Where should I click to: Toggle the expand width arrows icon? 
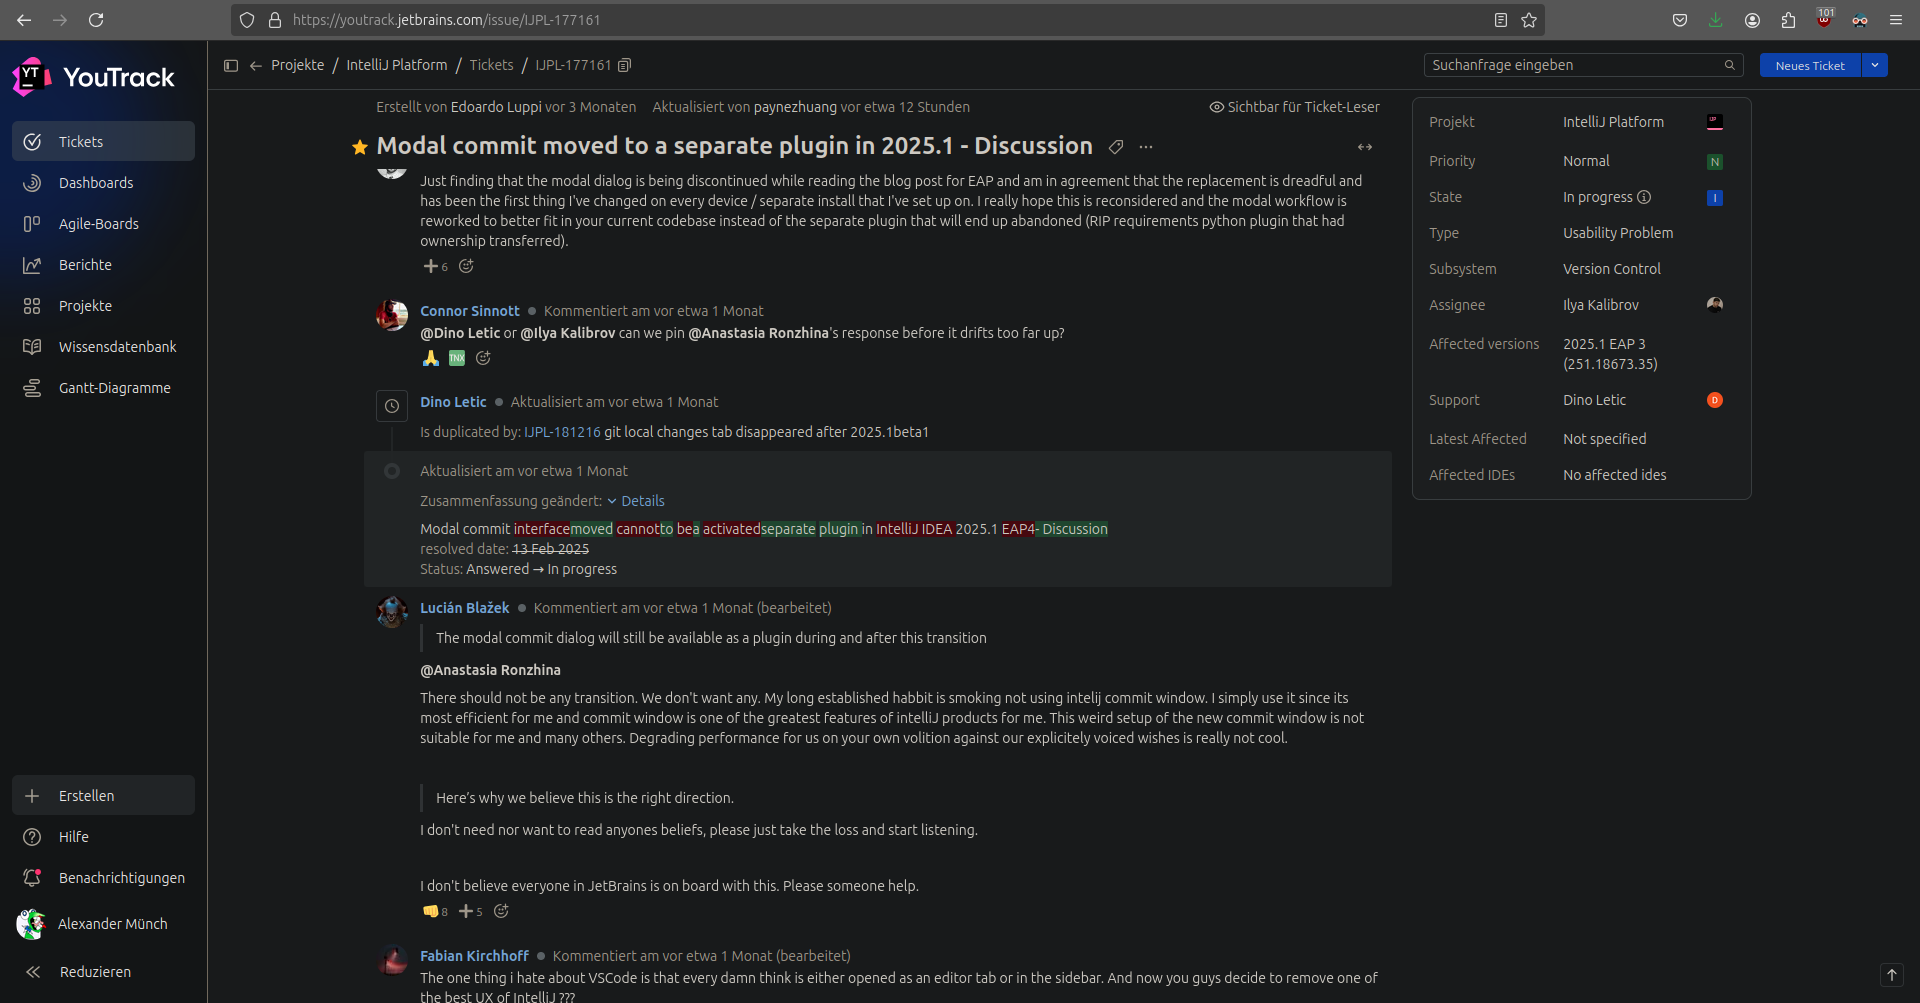[1365, 147]
